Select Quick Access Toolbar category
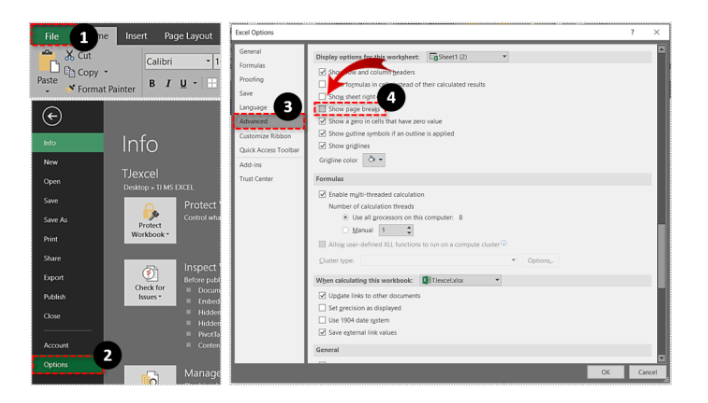 269,149
